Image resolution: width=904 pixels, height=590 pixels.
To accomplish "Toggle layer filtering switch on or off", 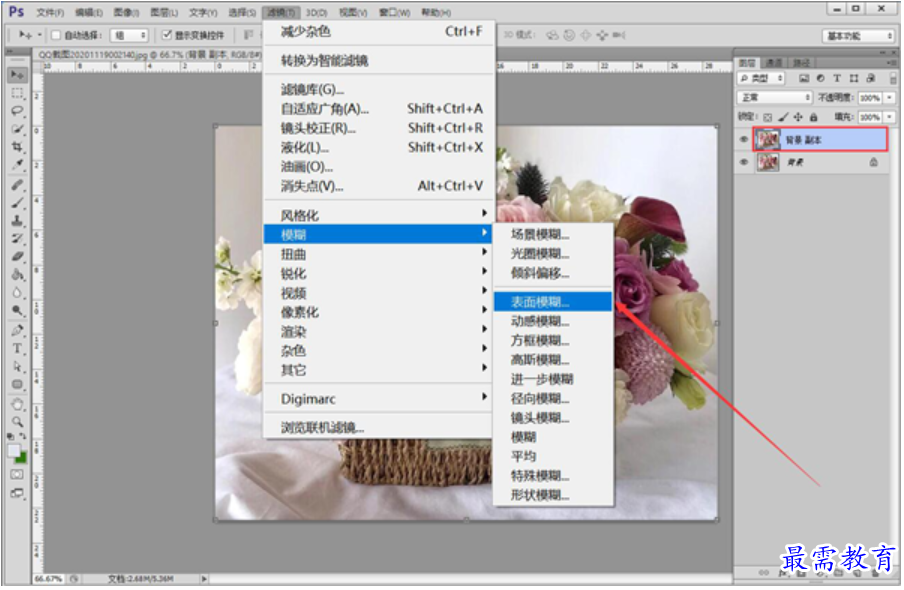I will pyautogui.click(x=893, y=78).
